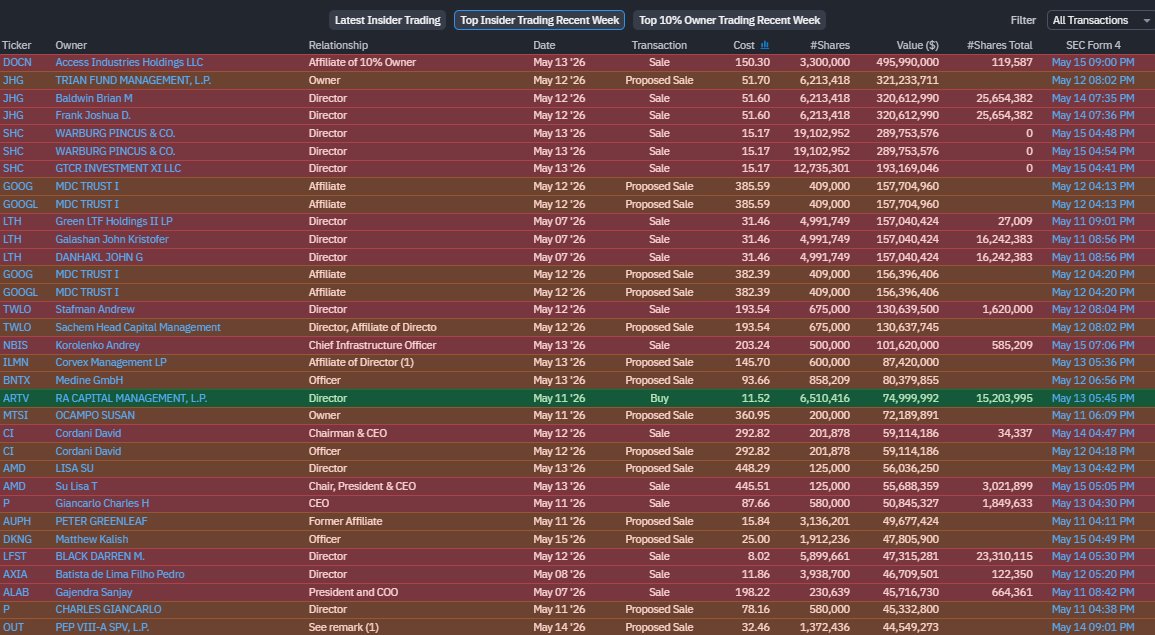Open CHARLES GIANCARLO owner link
This screenshot has width=1155, height=635.
(x=108, y=610)
